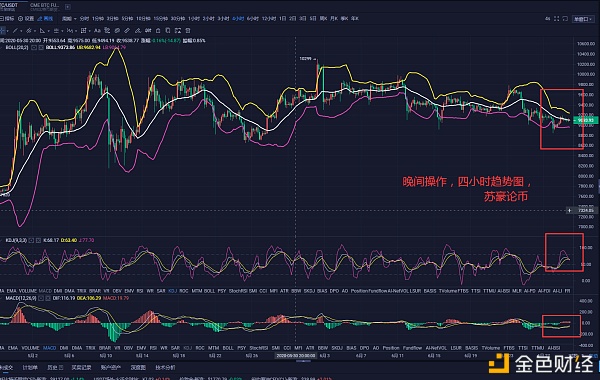Switch to the CME BTC FU... tab
600x380 pixels.
44,6
